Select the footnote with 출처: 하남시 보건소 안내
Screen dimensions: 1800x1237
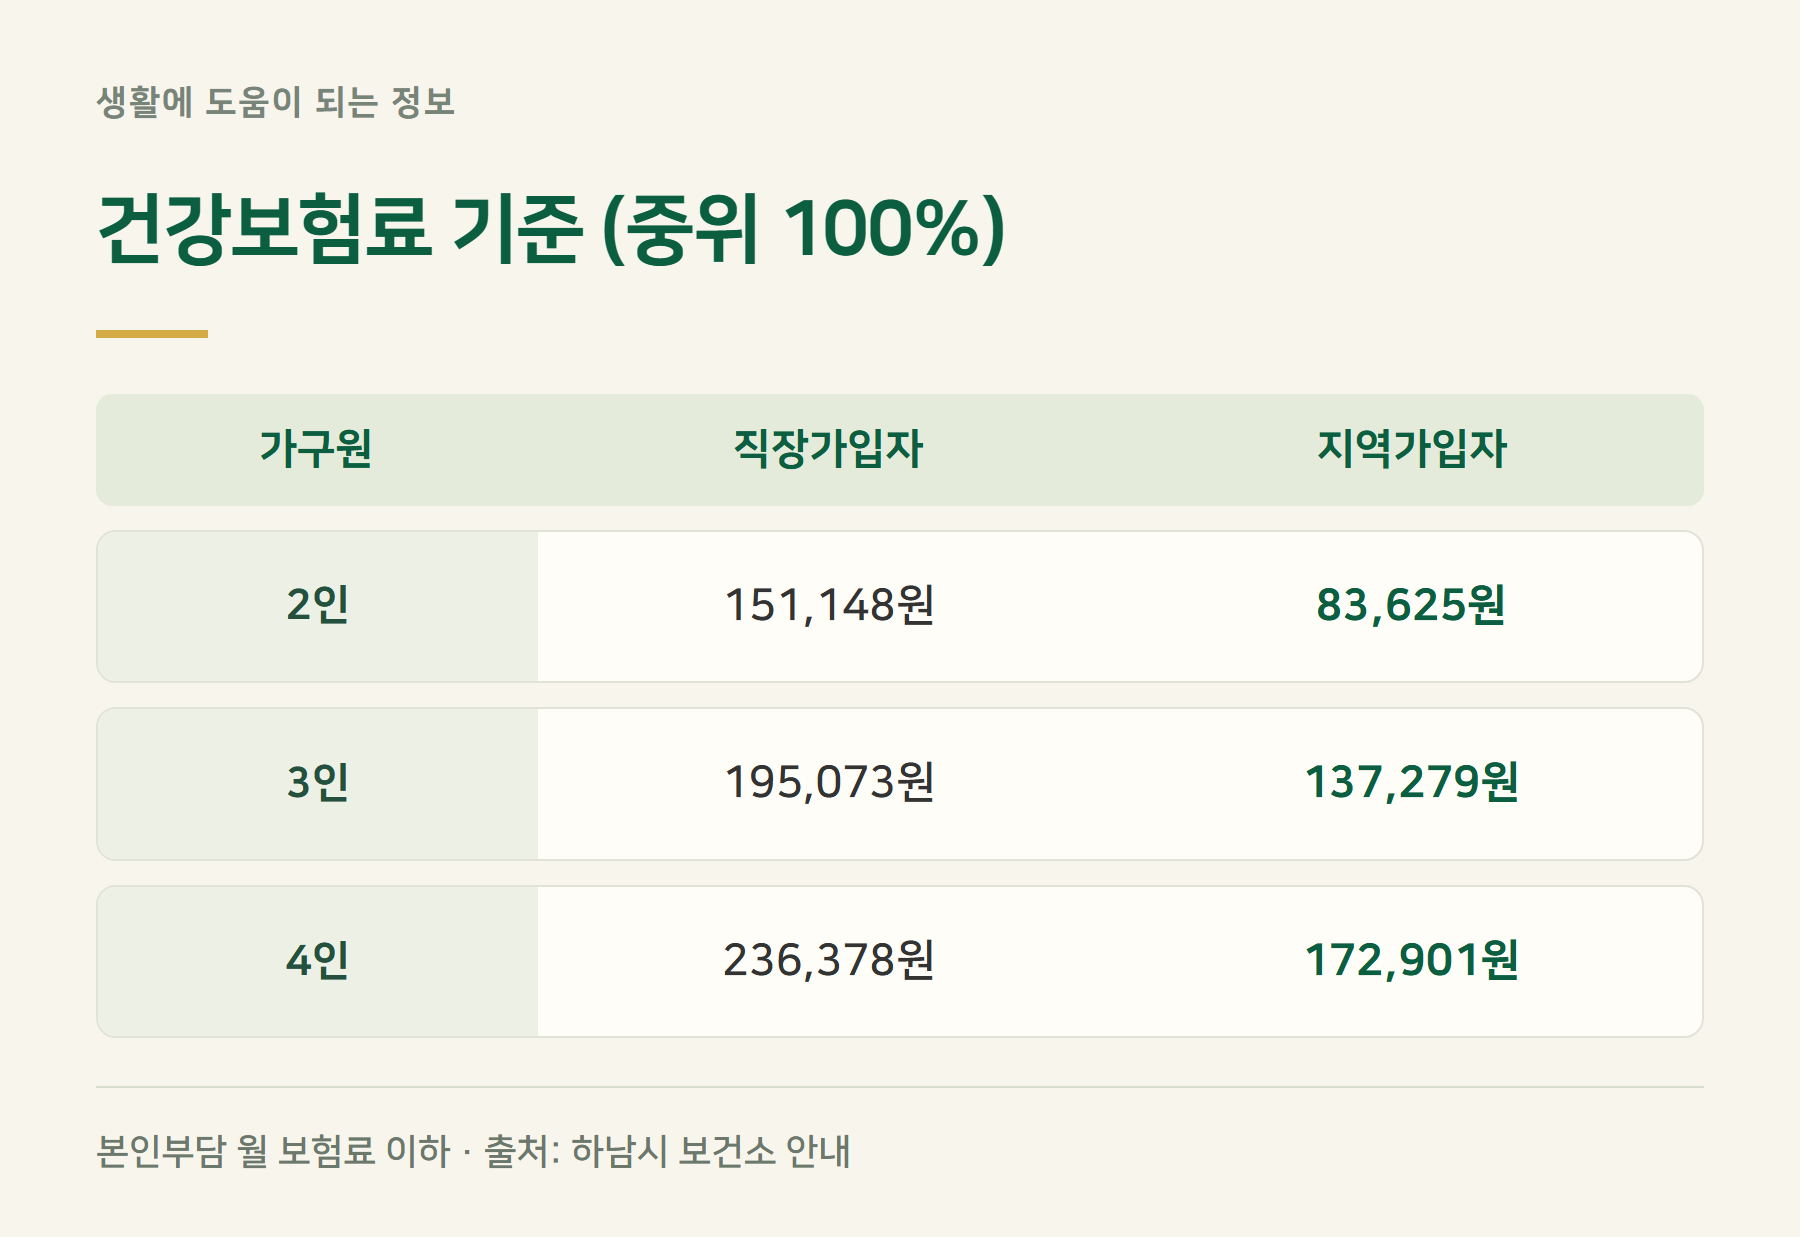(473, 1151)
